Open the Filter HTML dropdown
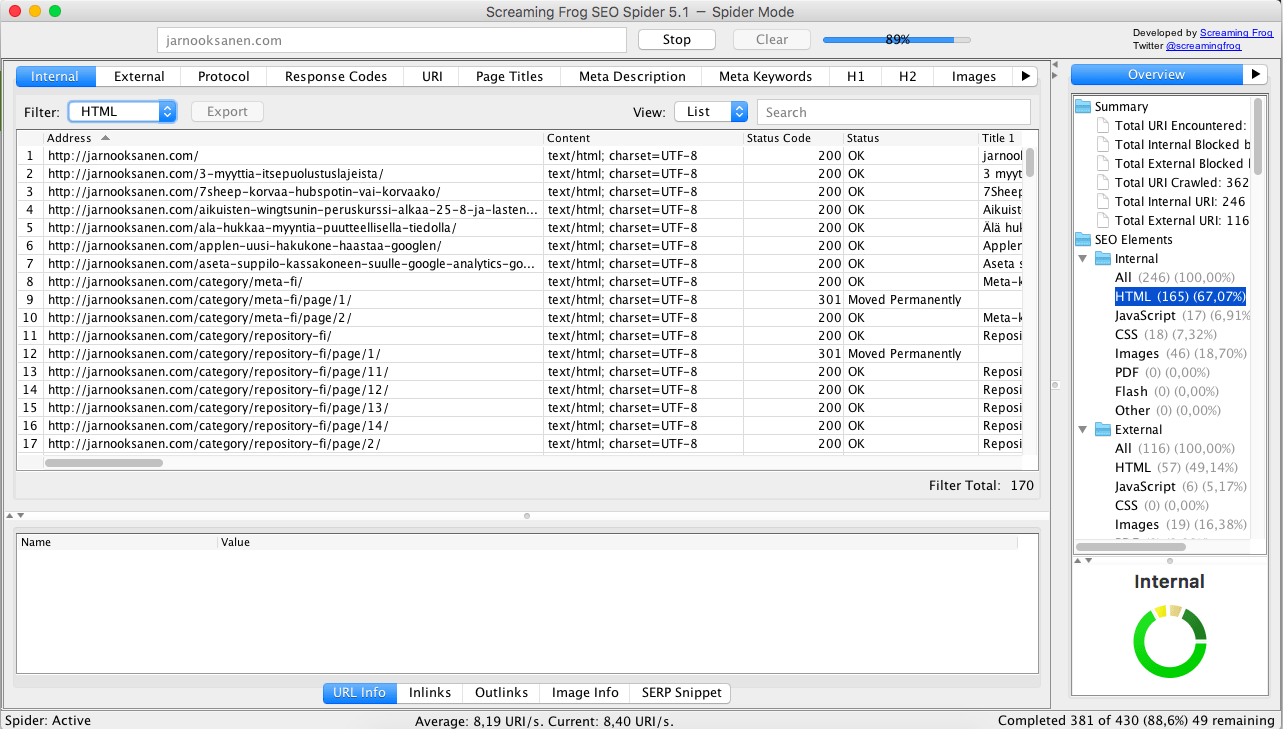Screen dimensions: 1283x729 pos(122,112)
